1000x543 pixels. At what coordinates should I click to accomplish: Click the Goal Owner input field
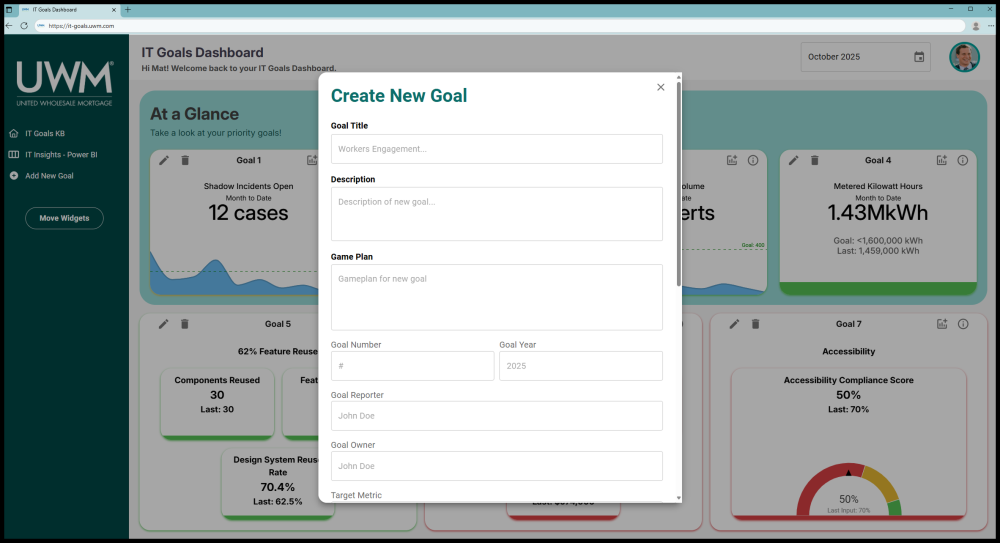click(x=496, y=466)
